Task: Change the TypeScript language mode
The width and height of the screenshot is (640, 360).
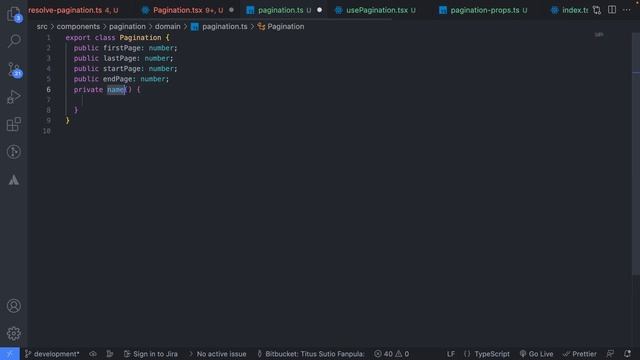Action: tap(487, 354)
